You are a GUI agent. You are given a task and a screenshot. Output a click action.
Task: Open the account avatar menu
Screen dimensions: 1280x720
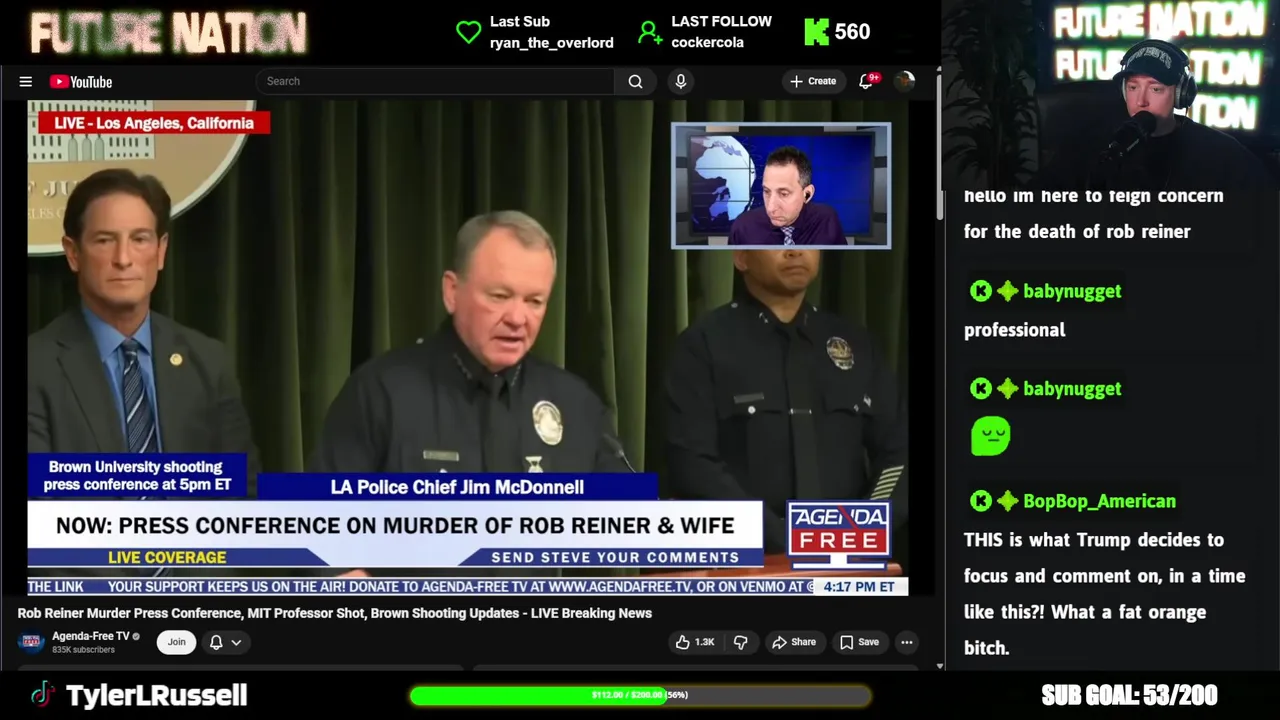pyautogui.click(x=905, y=81)
